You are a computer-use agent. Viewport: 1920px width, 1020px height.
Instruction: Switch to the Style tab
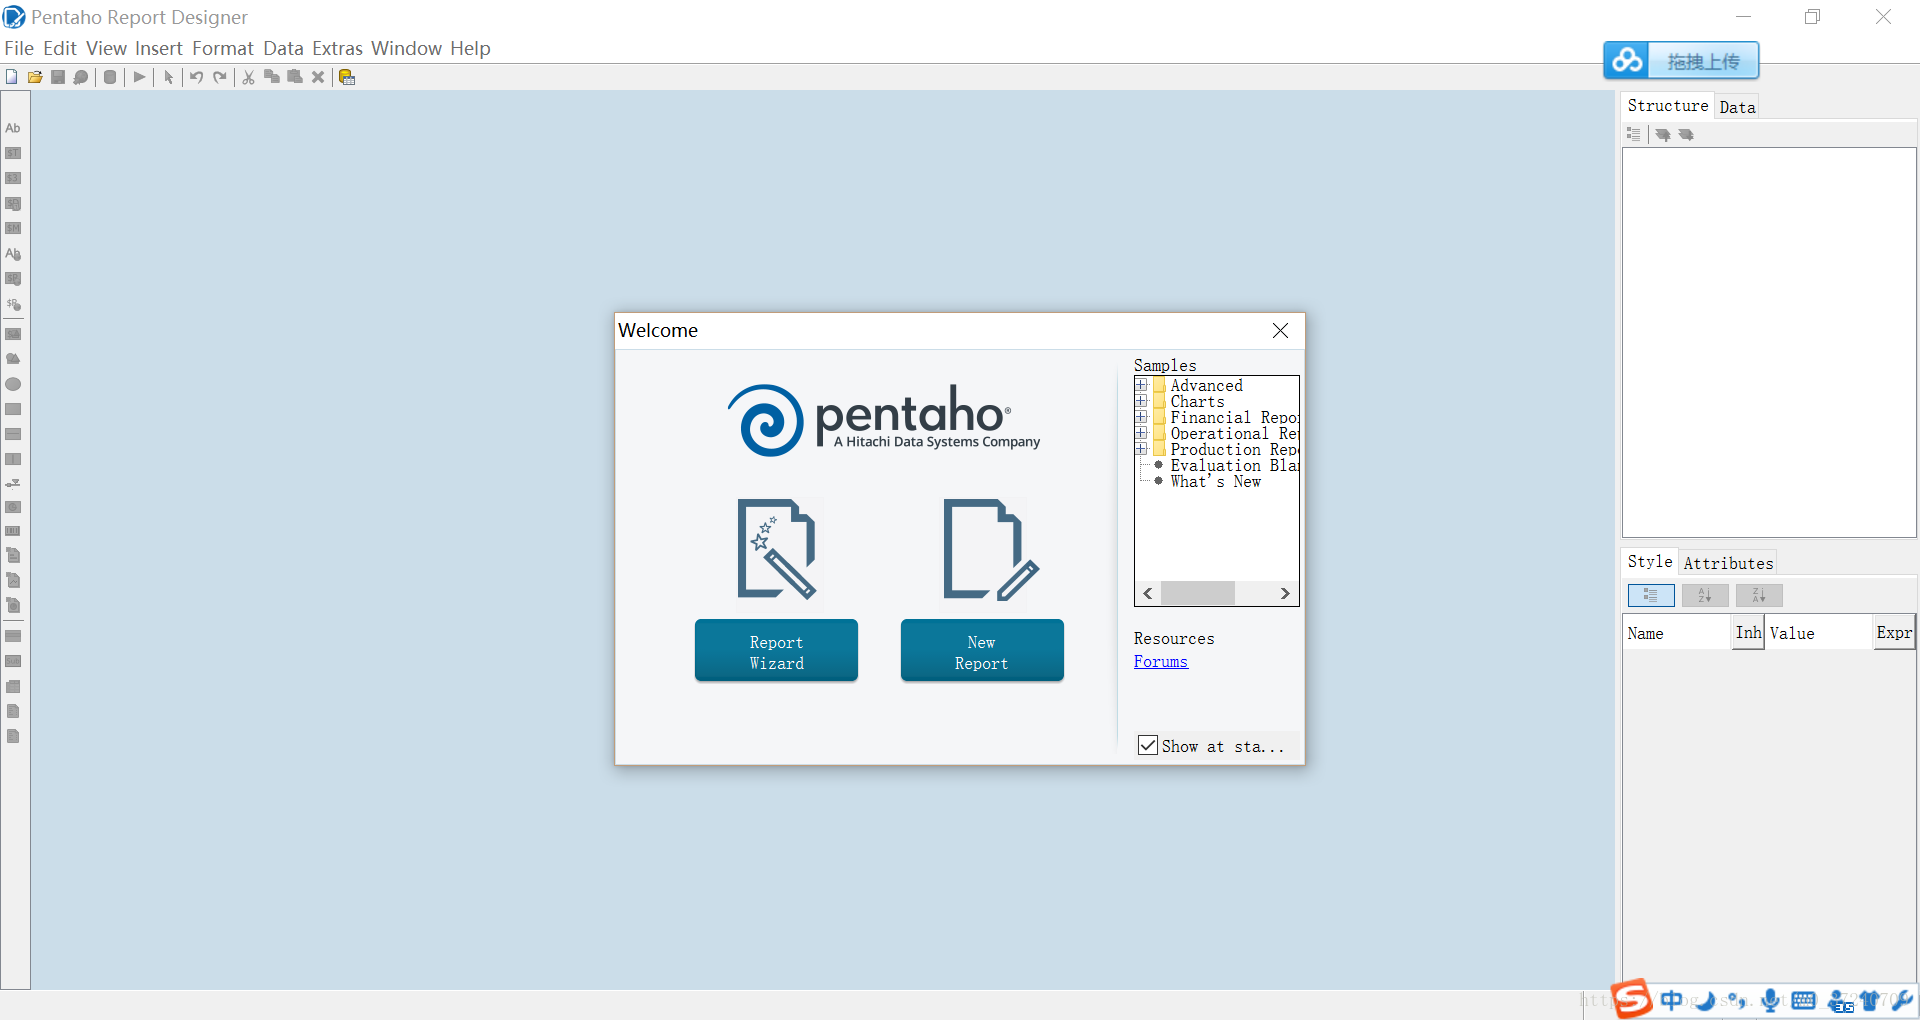1649,561
